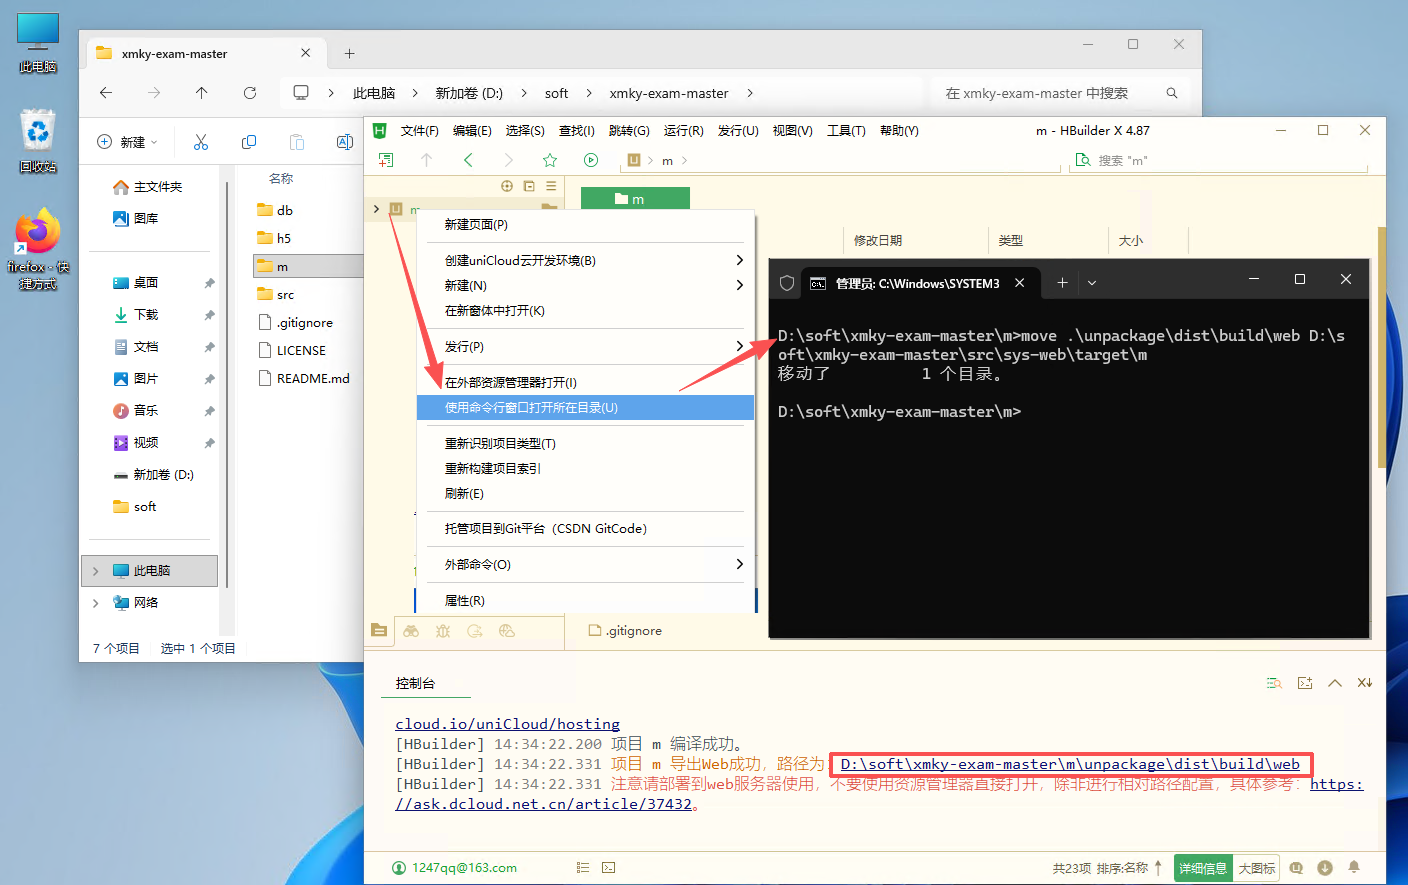Open the terminal tab dropdown arrow
Image resolution: width=1408 pixels, height=885 pixels.
click(x=1092, y=283)
